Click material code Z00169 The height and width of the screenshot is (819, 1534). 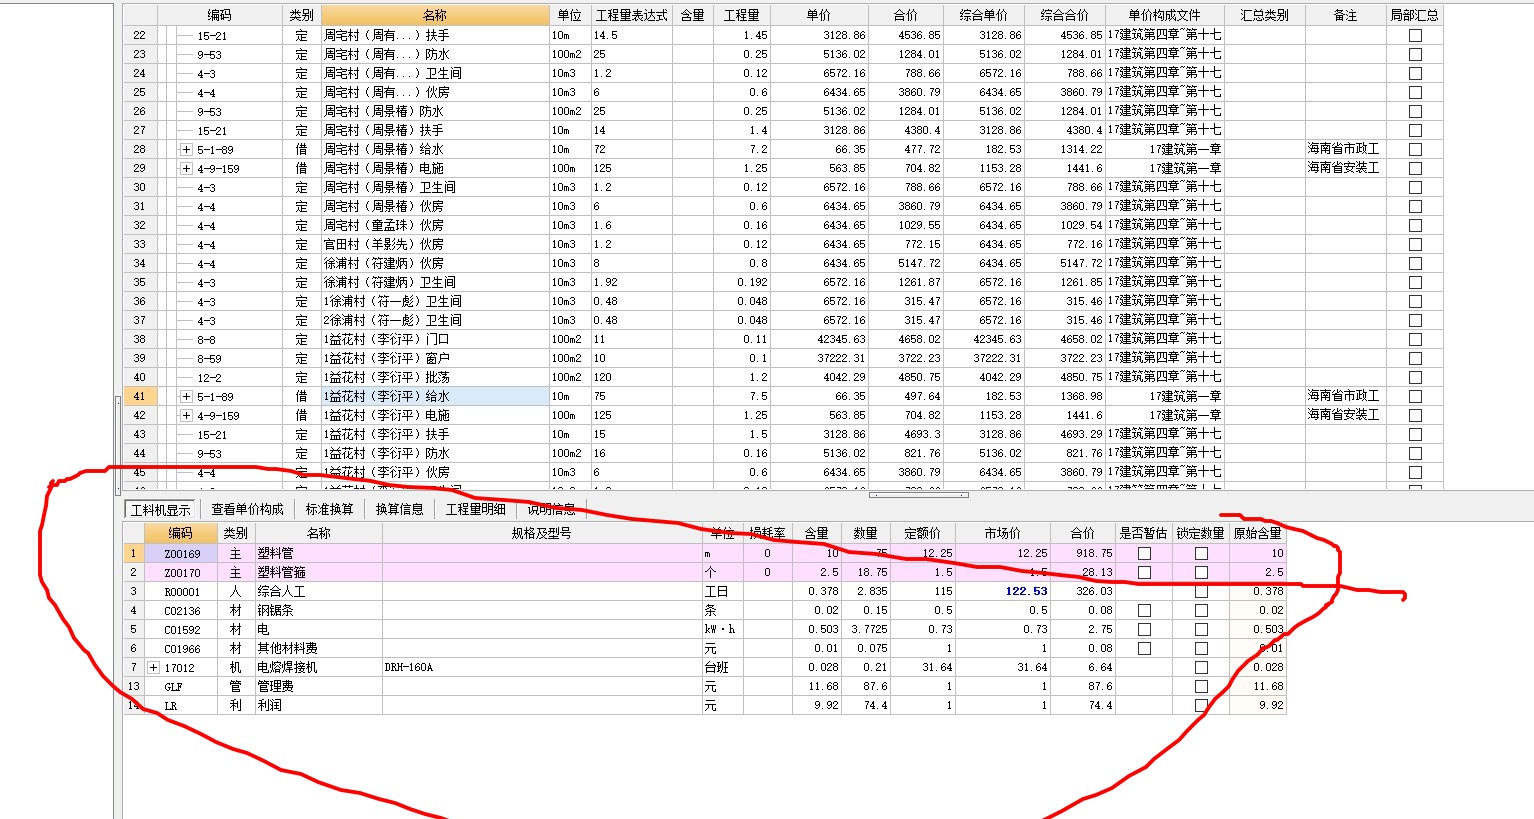click(x=182, y=553)
